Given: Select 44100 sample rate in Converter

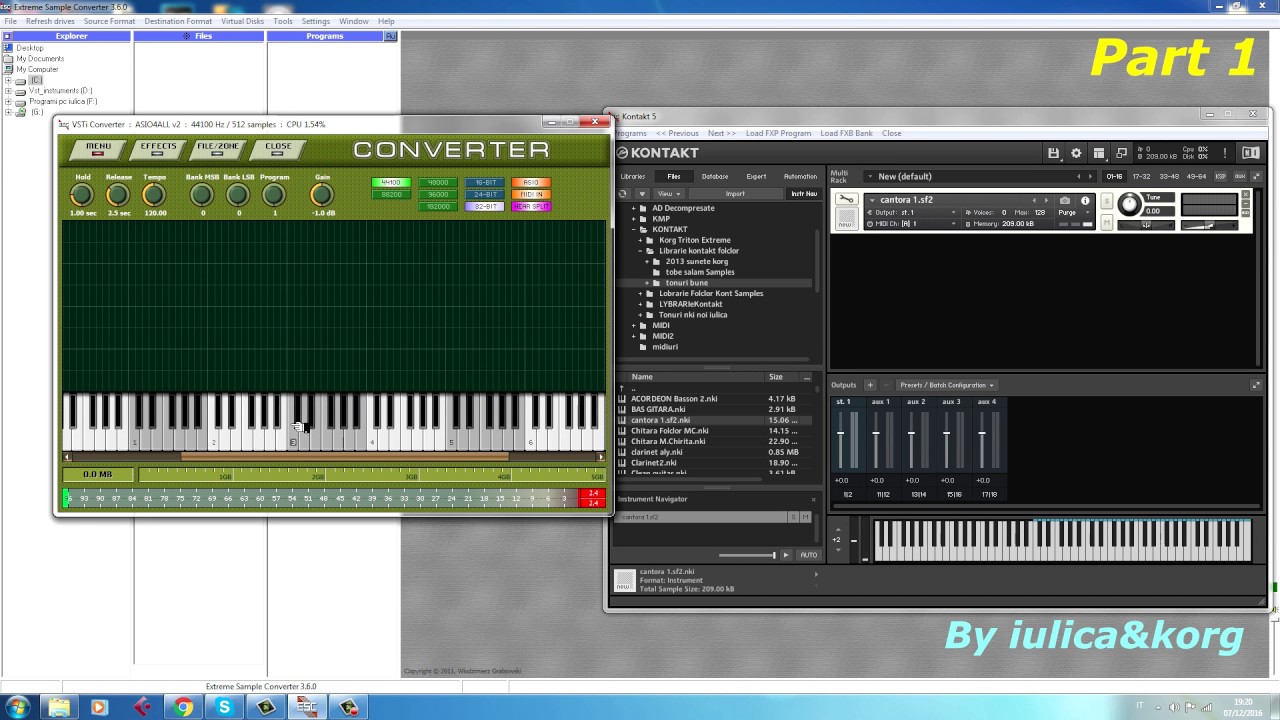Looking at the screenshot, I should tap(390, 183).
